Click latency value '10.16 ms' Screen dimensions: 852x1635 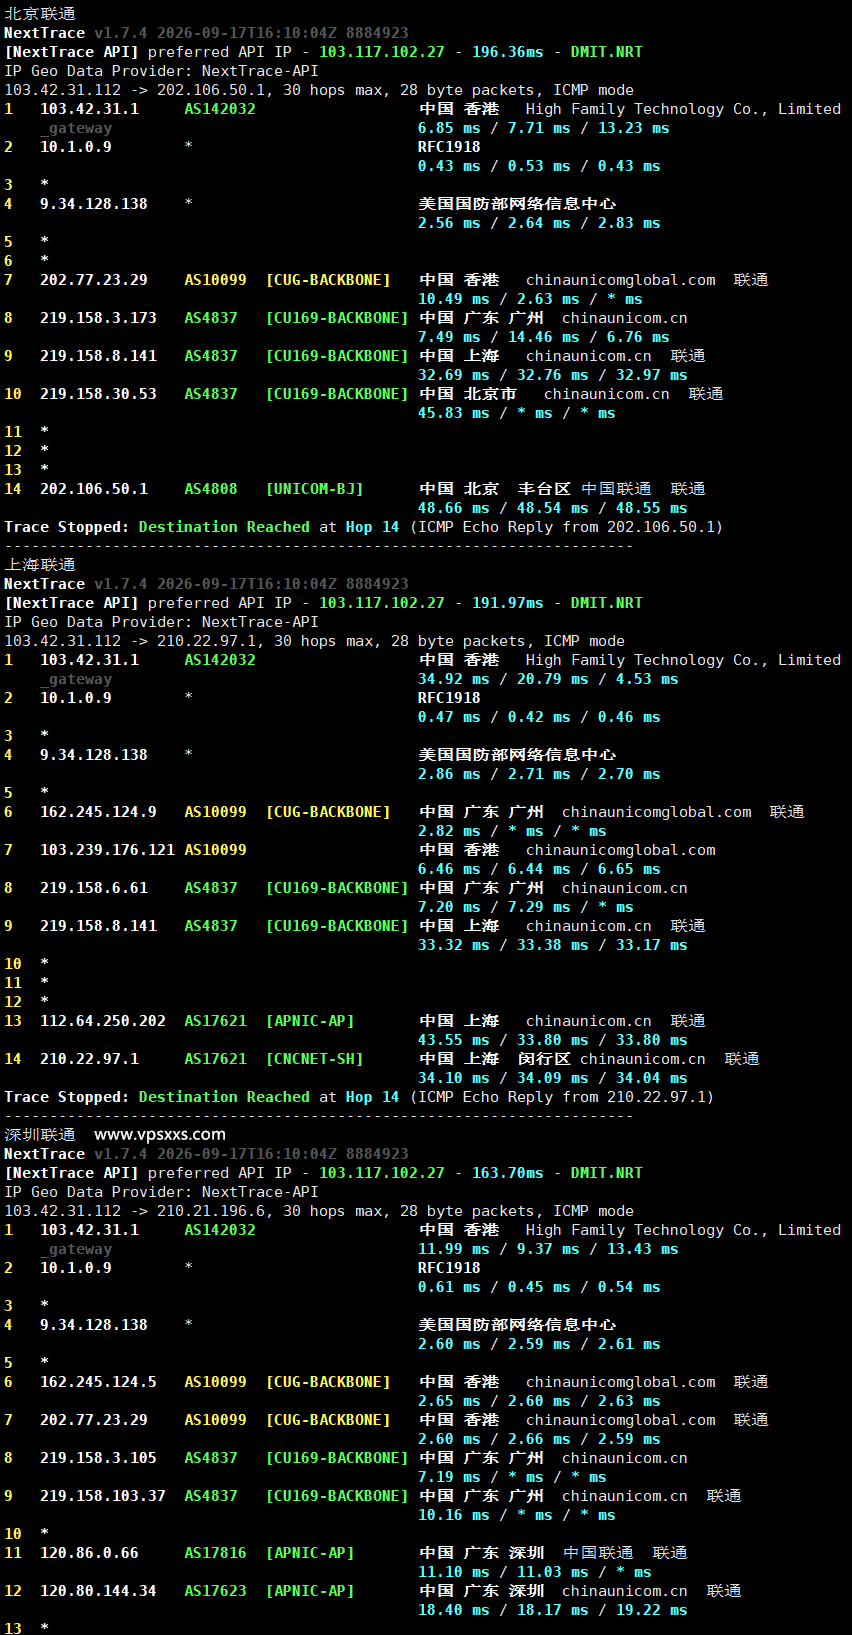click(x=454, y=1515)
